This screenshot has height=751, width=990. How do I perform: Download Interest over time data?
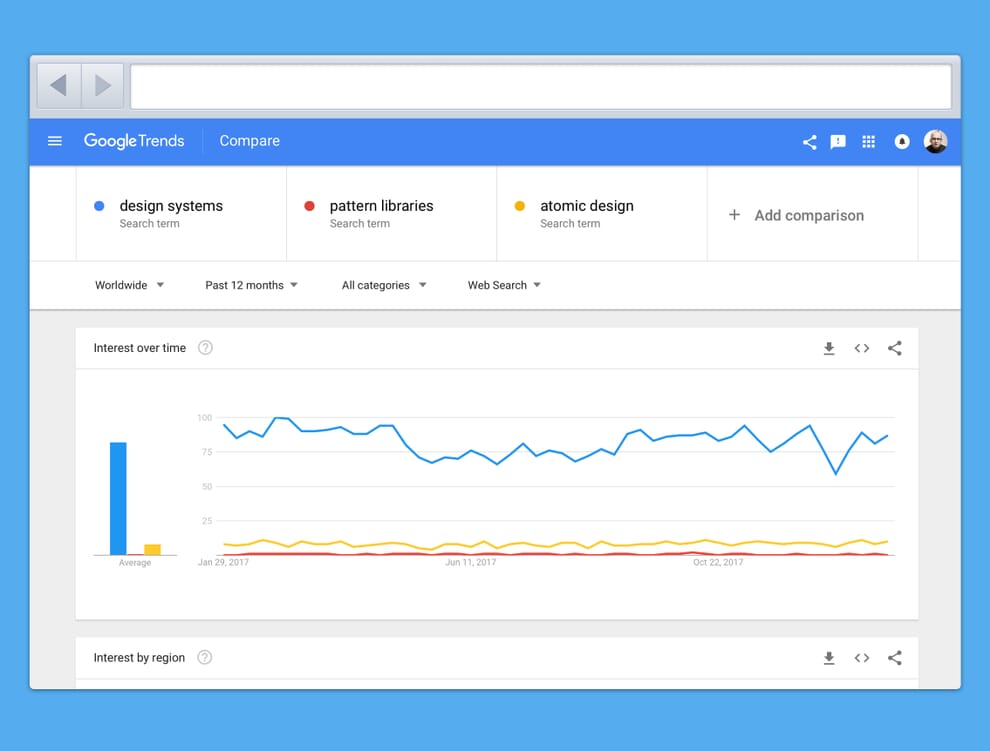[829, 348]
